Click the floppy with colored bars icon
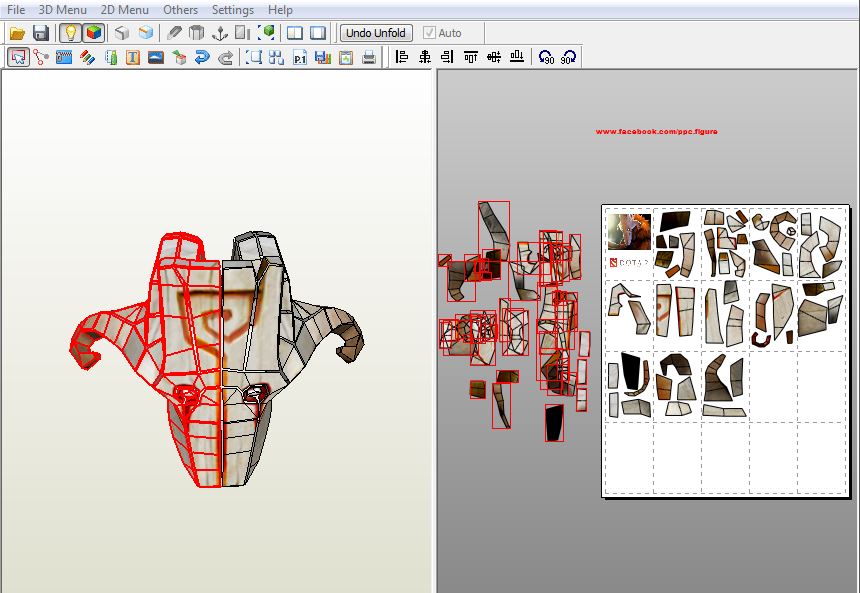The height and width of the screenshot is (593, 860). pyautogui.click(x=322, y=57)
